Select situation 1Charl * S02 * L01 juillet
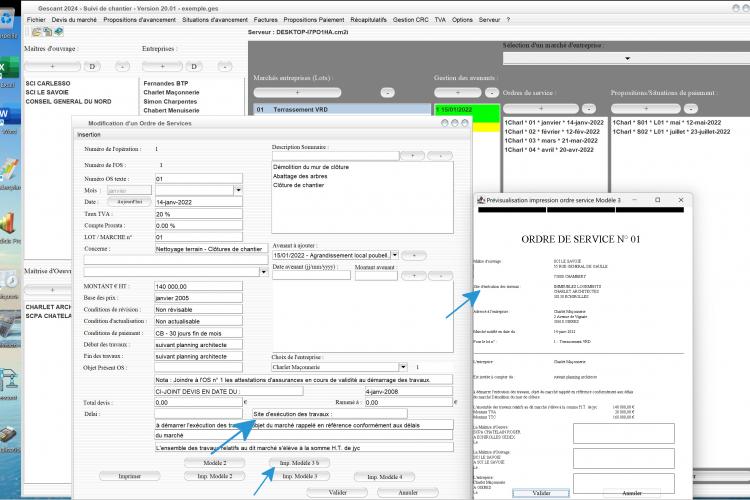 pos(672,131)
